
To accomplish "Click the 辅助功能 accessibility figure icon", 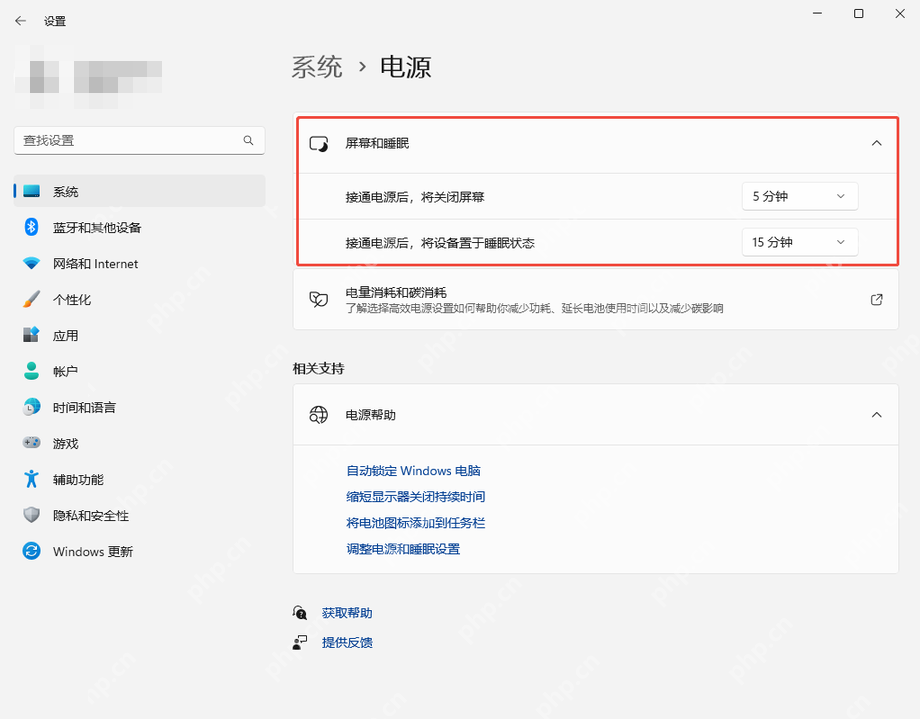I will point(31,479).
